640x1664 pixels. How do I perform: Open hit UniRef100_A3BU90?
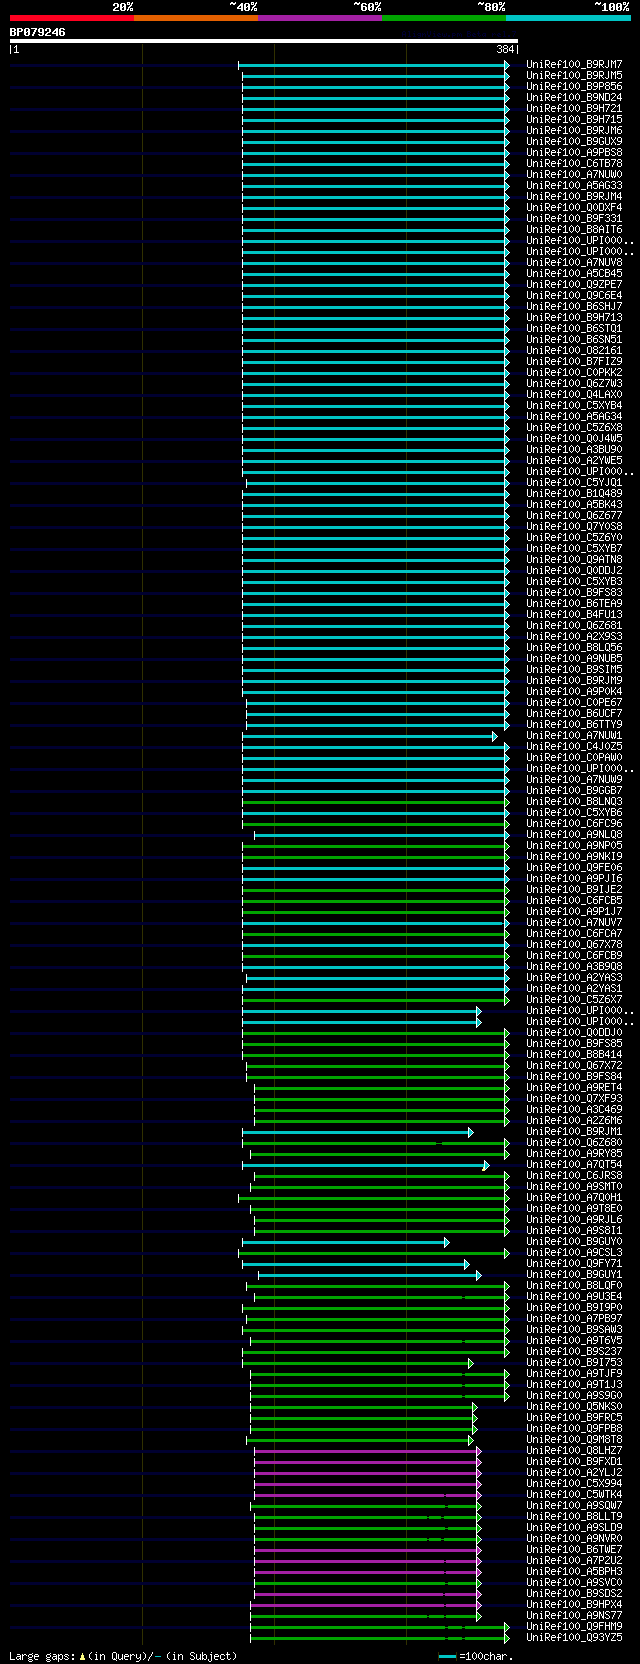click(574, 450)
